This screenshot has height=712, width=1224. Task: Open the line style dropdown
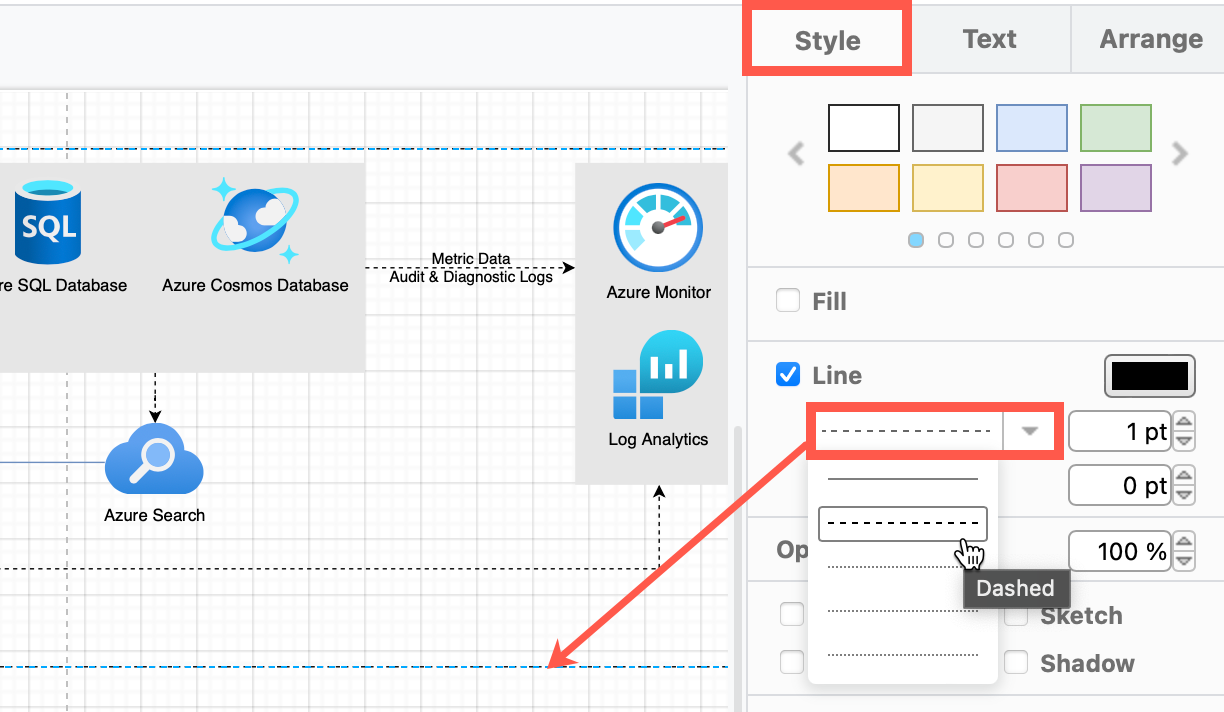coord(1028,430)
